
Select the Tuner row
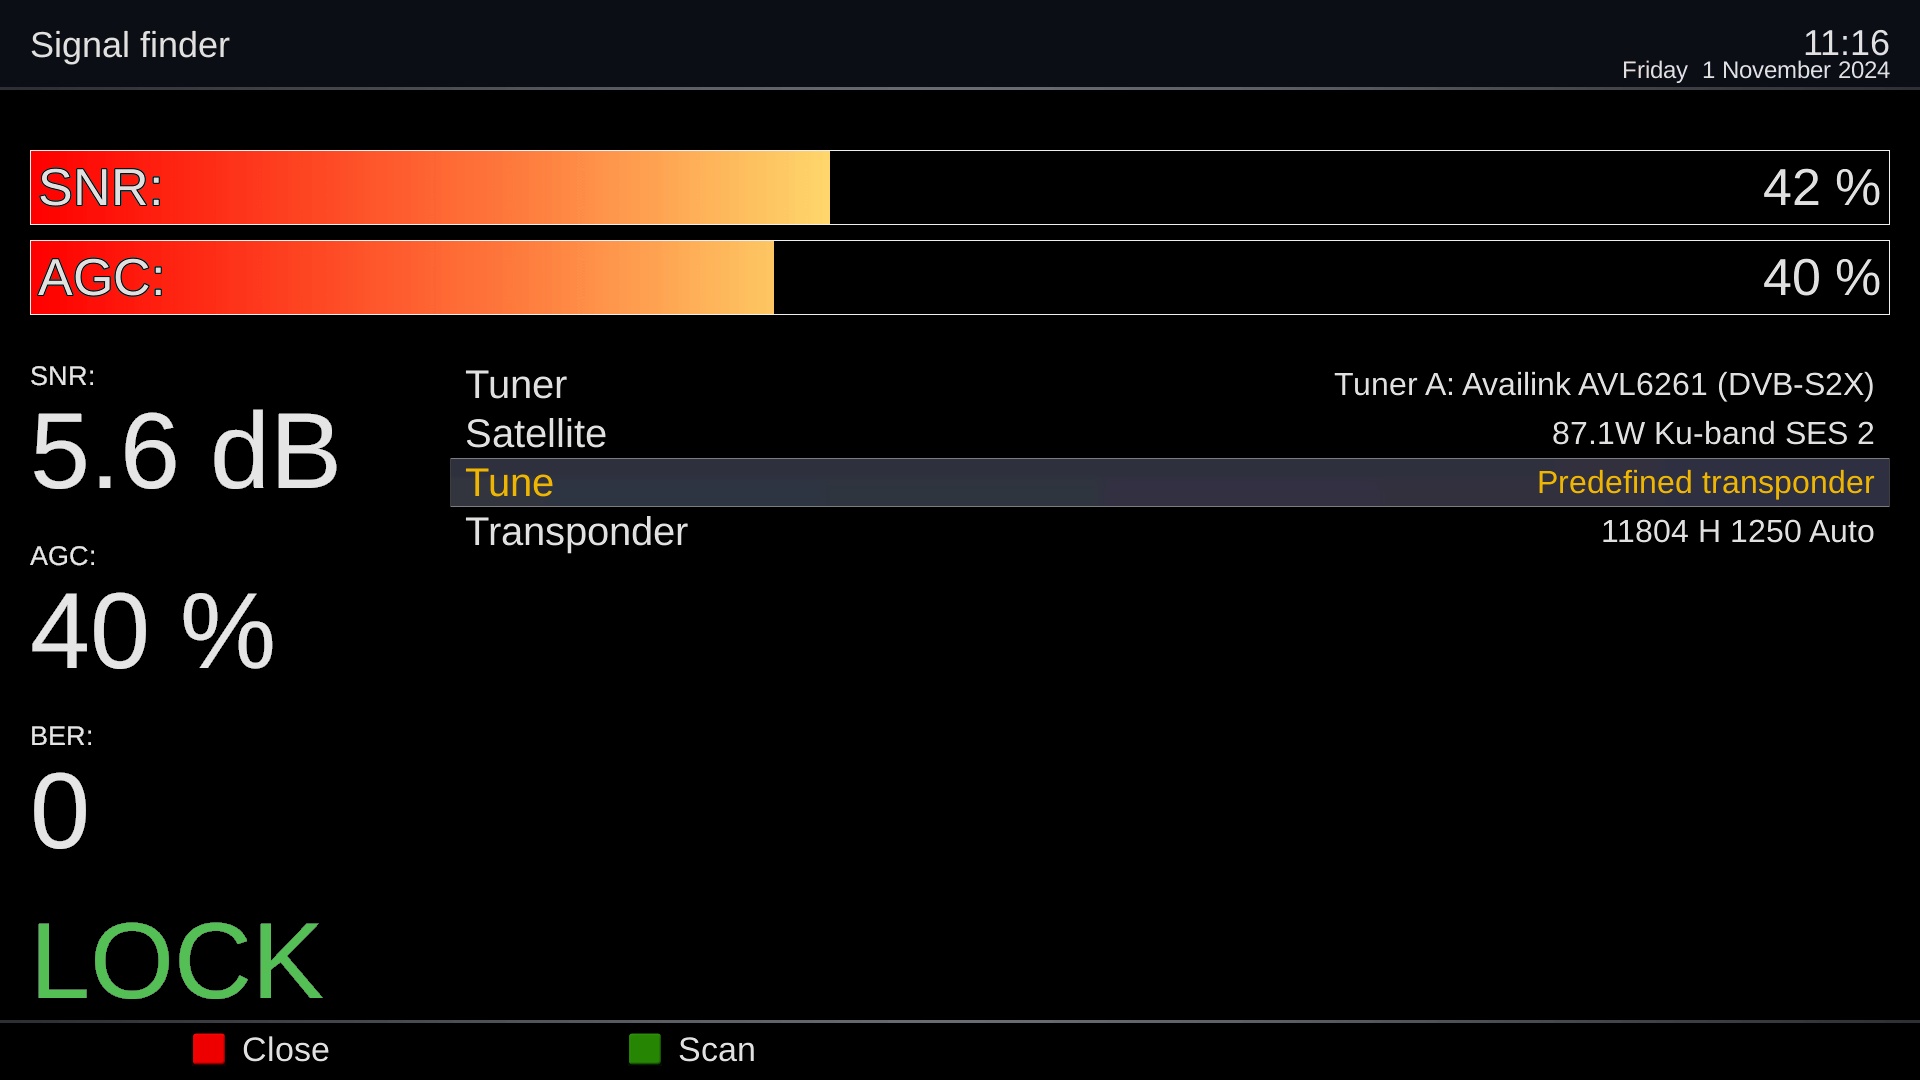coord(1170,384)
